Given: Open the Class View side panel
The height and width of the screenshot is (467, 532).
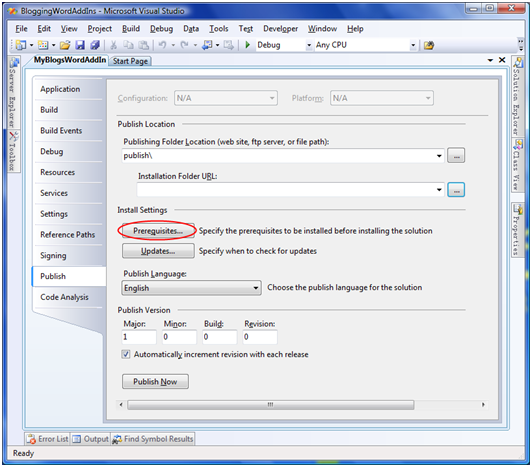Looking at the screenshot, I should coord(517,165).
